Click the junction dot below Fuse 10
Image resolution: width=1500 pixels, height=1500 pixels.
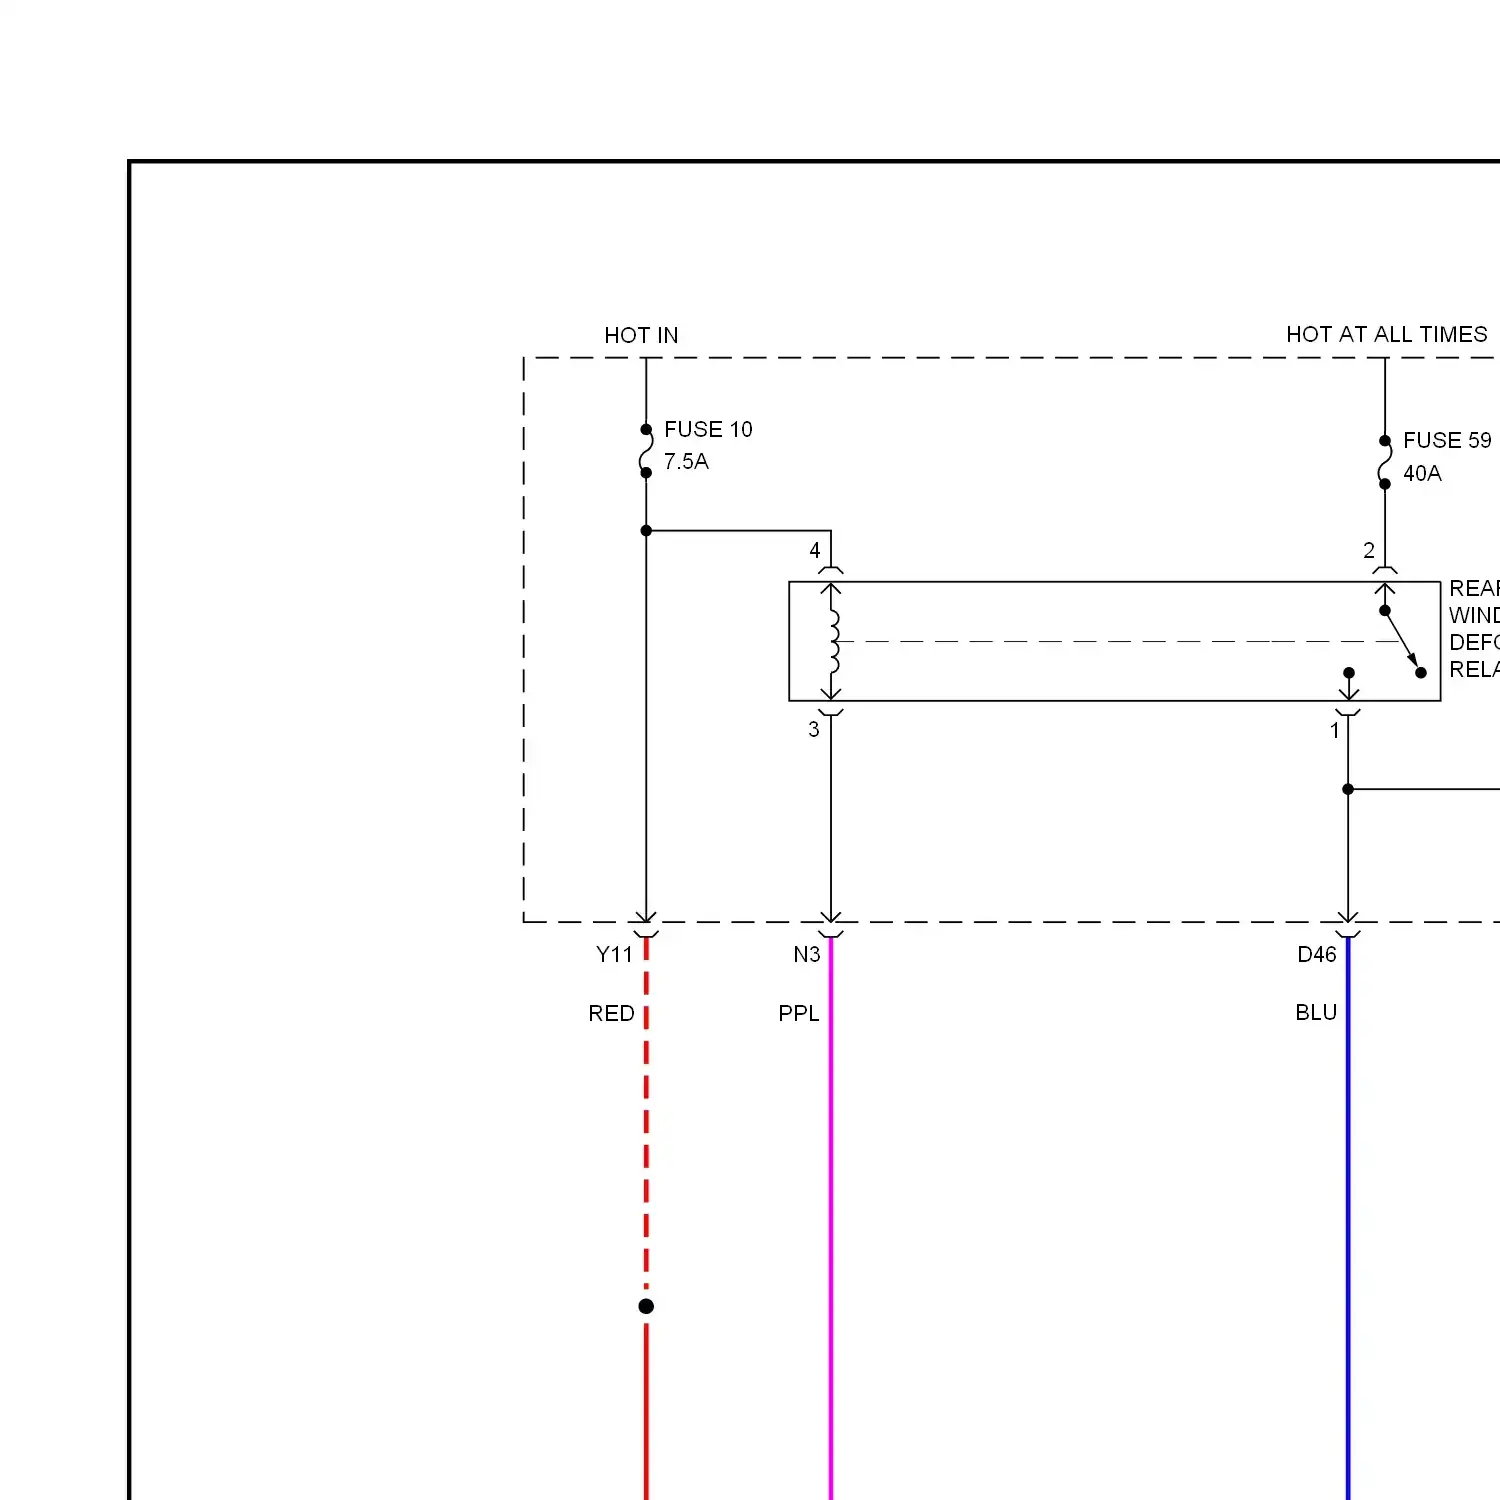coord(646,530)
